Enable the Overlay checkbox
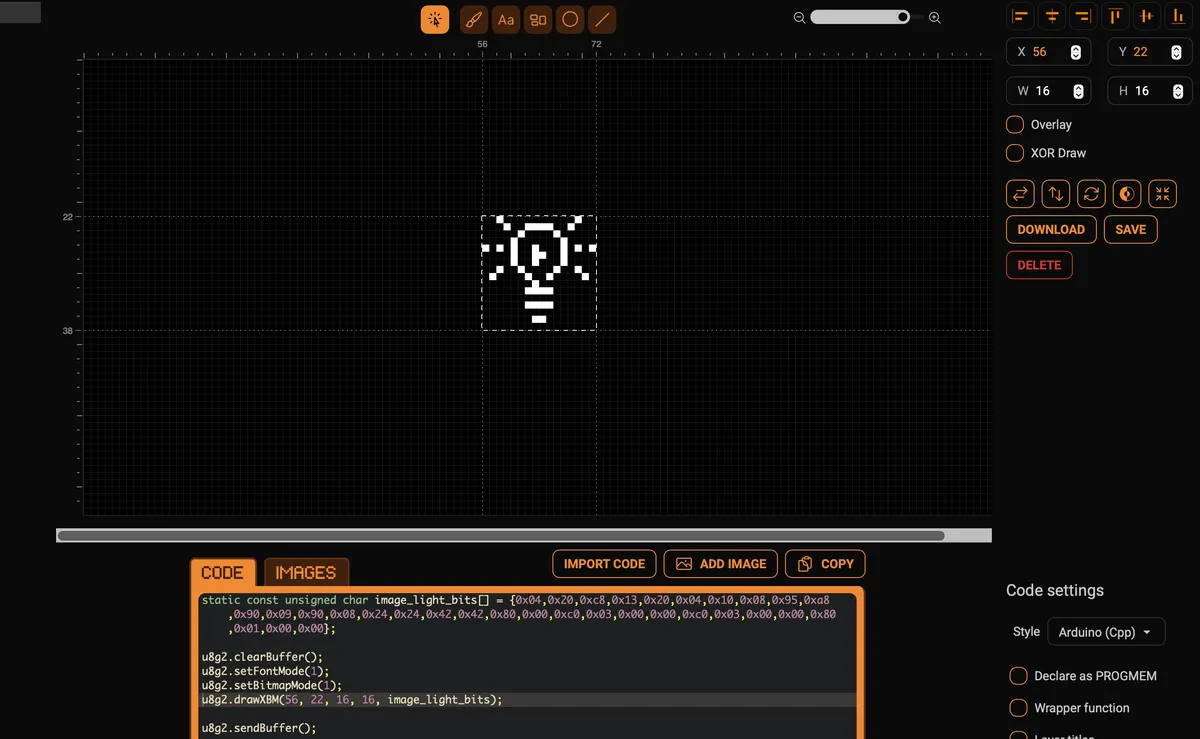The image size is (1200, 739). coord(1015,125)
